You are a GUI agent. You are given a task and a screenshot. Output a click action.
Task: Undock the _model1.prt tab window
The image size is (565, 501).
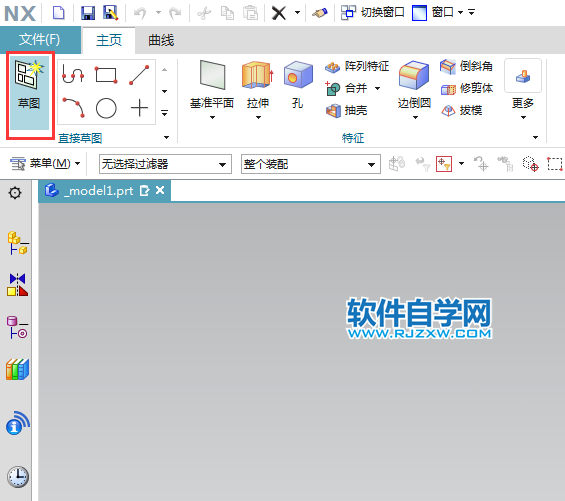144,190
